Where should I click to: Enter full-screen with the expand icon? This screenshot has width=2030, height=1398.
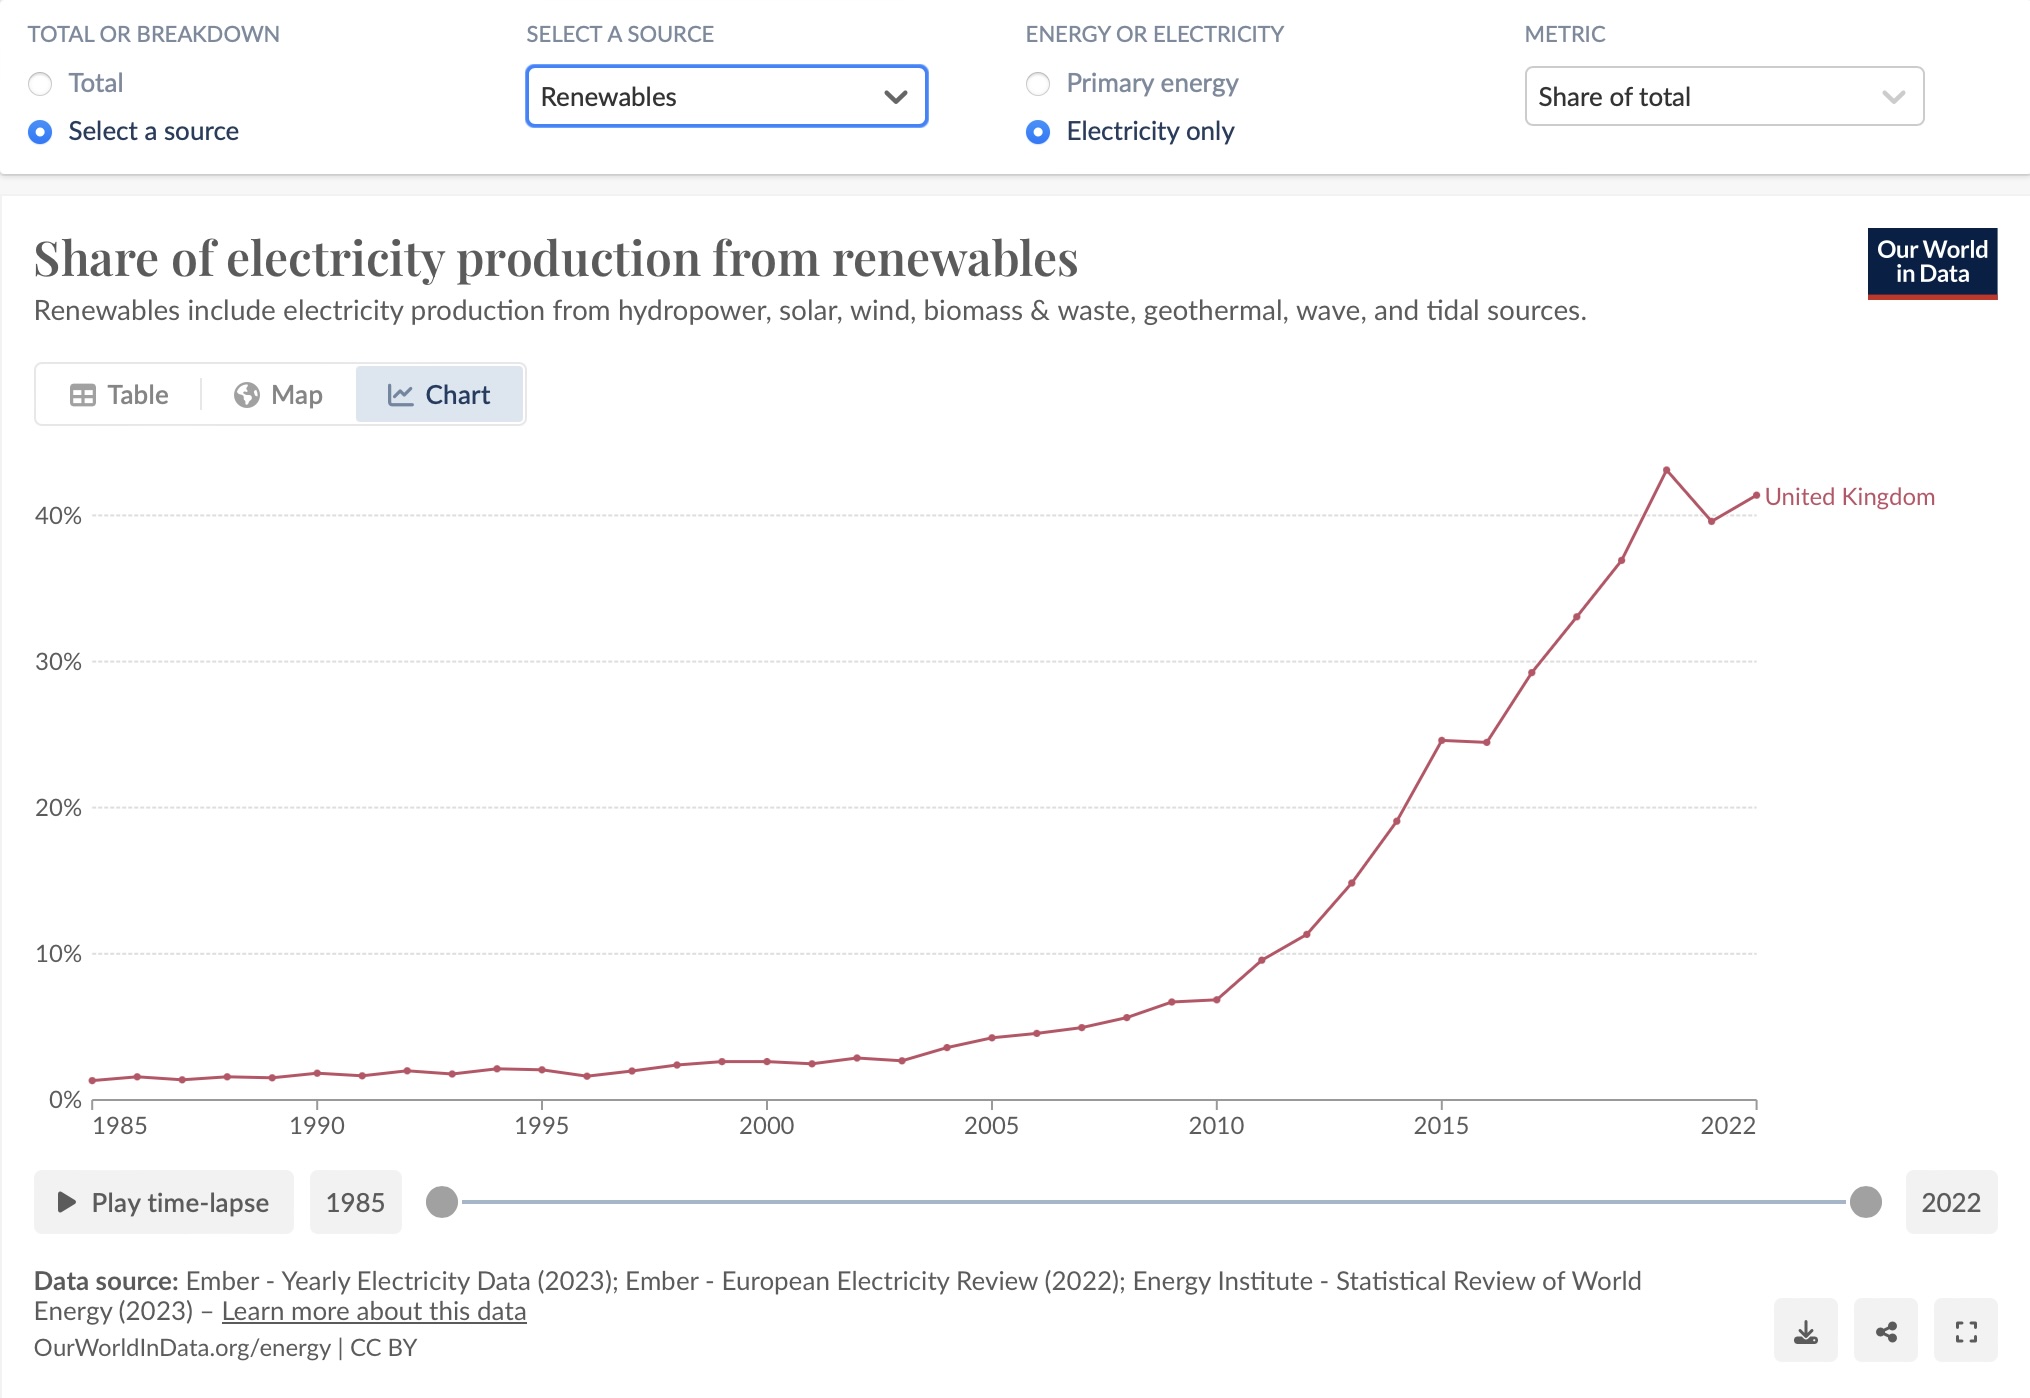(1966, 1331)
